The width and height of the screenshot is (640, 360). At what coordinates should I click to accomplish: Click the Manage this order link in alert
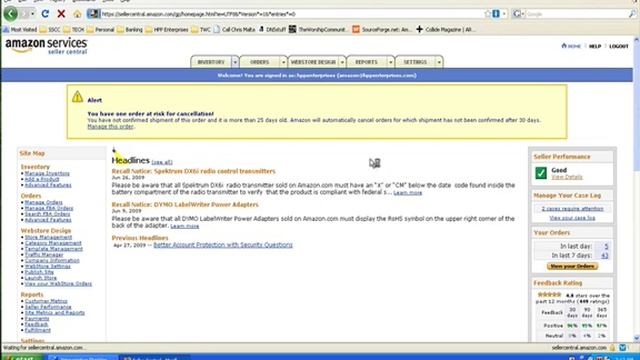tap(110, 127)
